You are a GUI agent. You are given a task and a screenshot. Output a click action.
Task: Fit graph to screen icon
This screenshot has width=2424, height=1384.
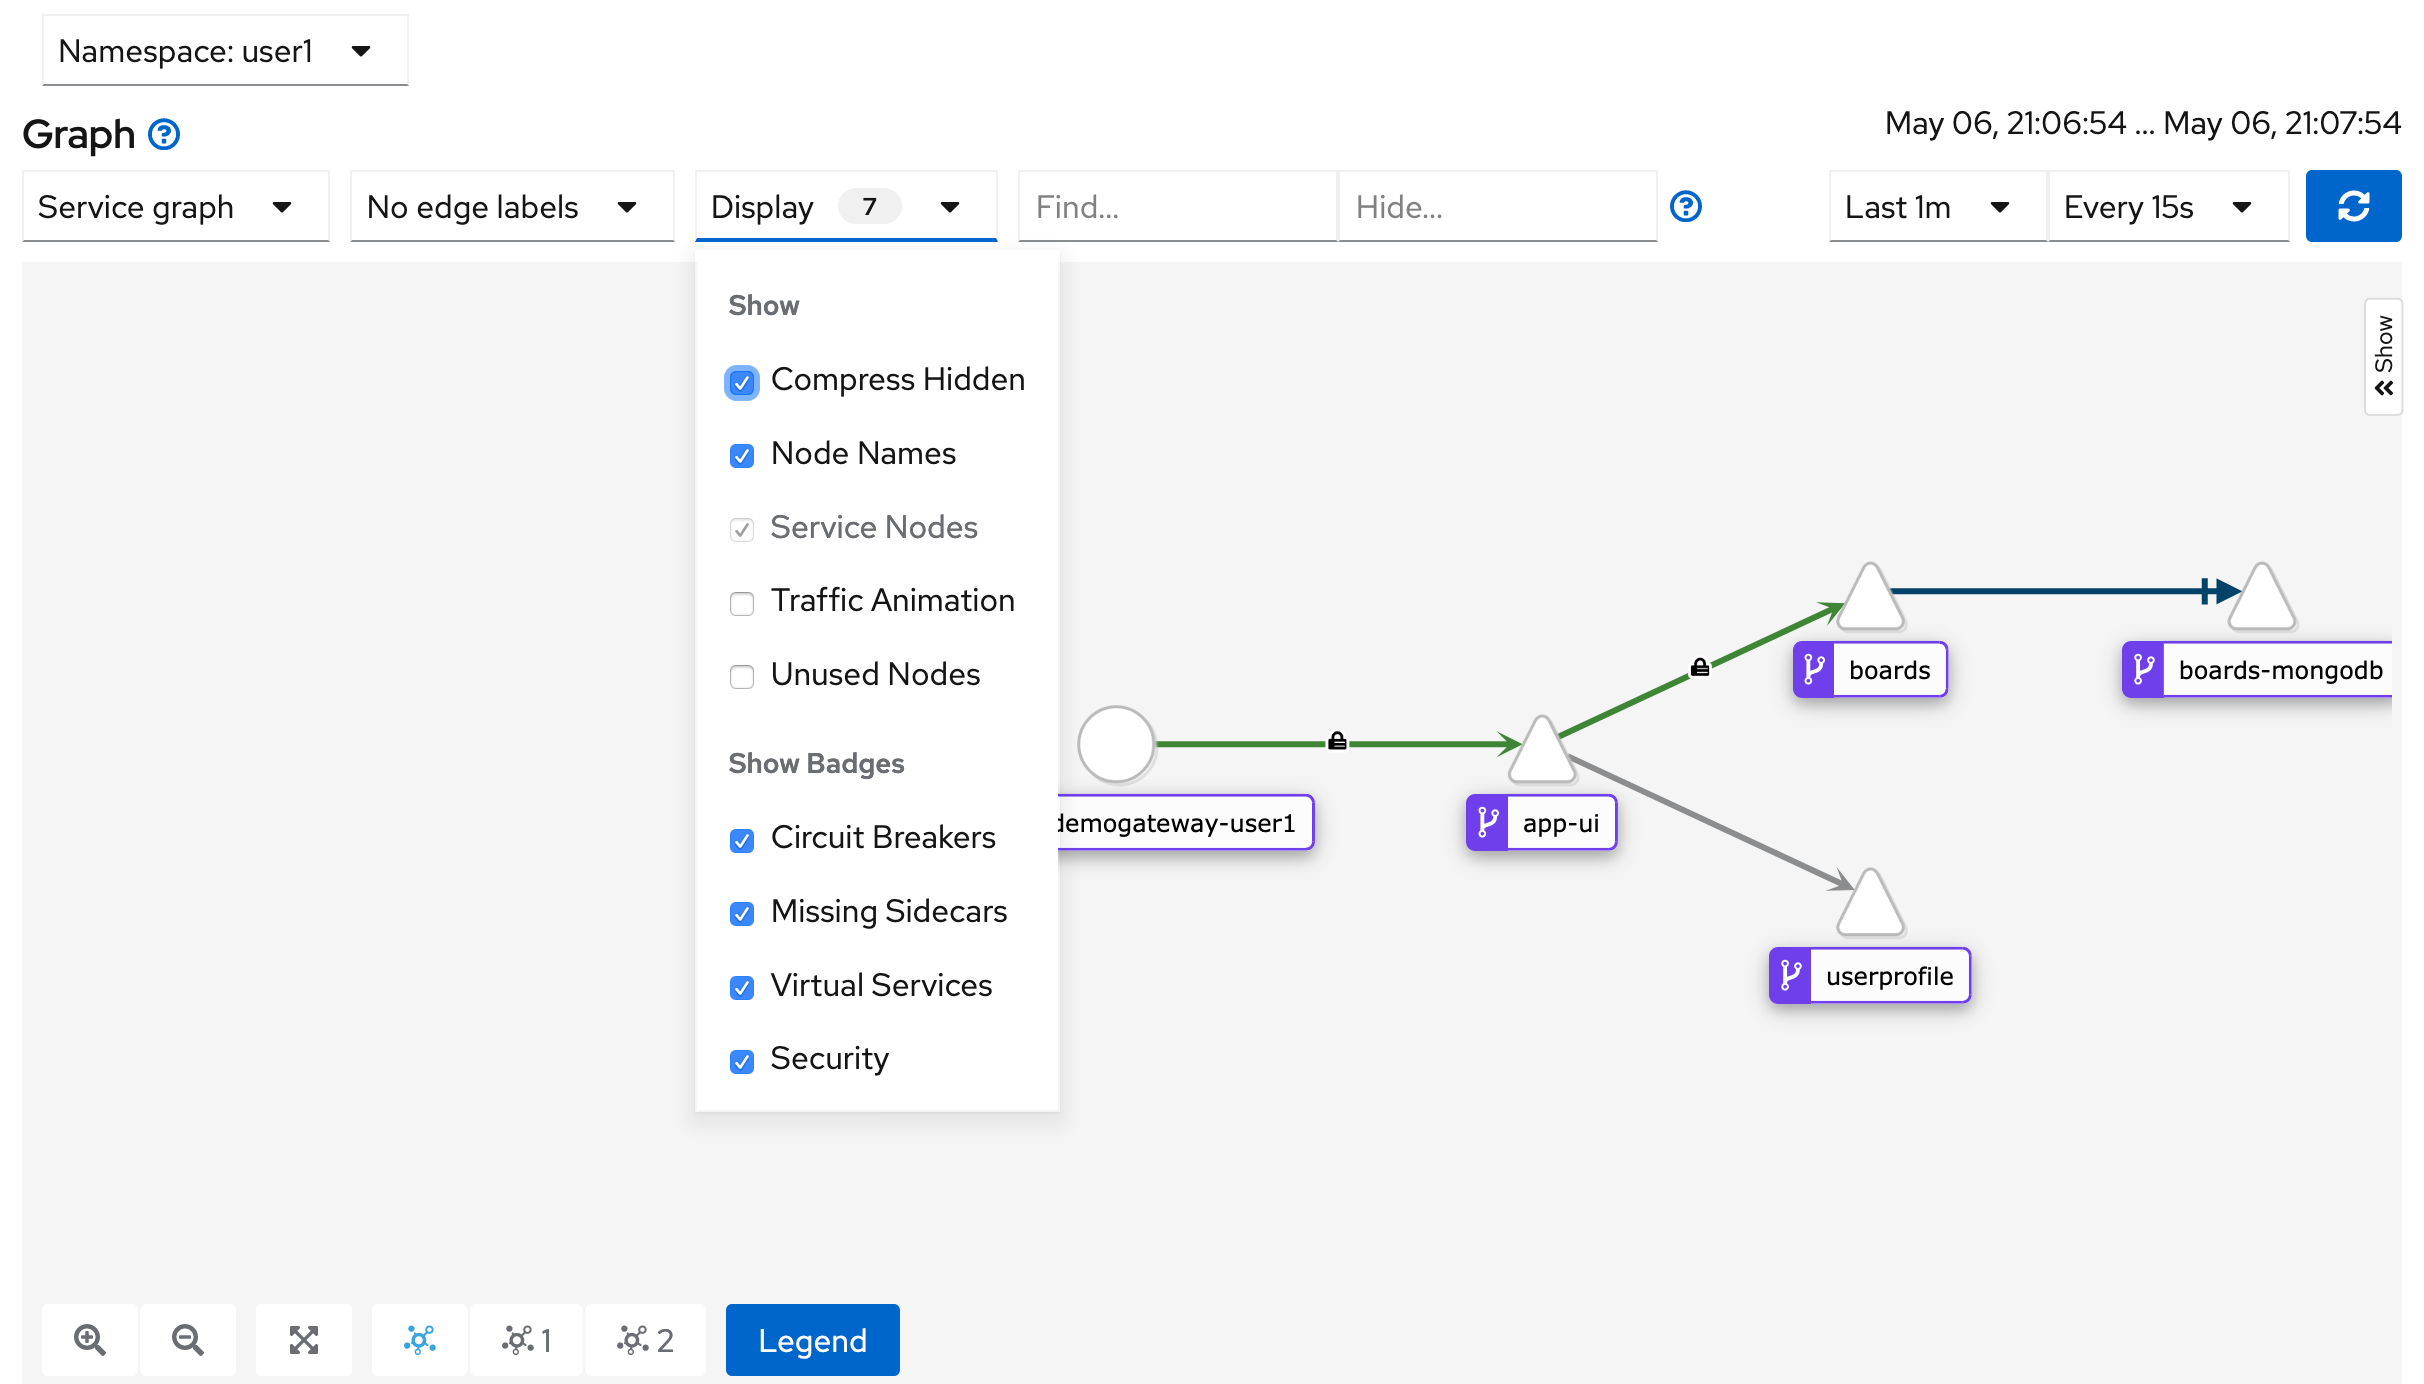pyautogui.click(x=304, y=1339)
